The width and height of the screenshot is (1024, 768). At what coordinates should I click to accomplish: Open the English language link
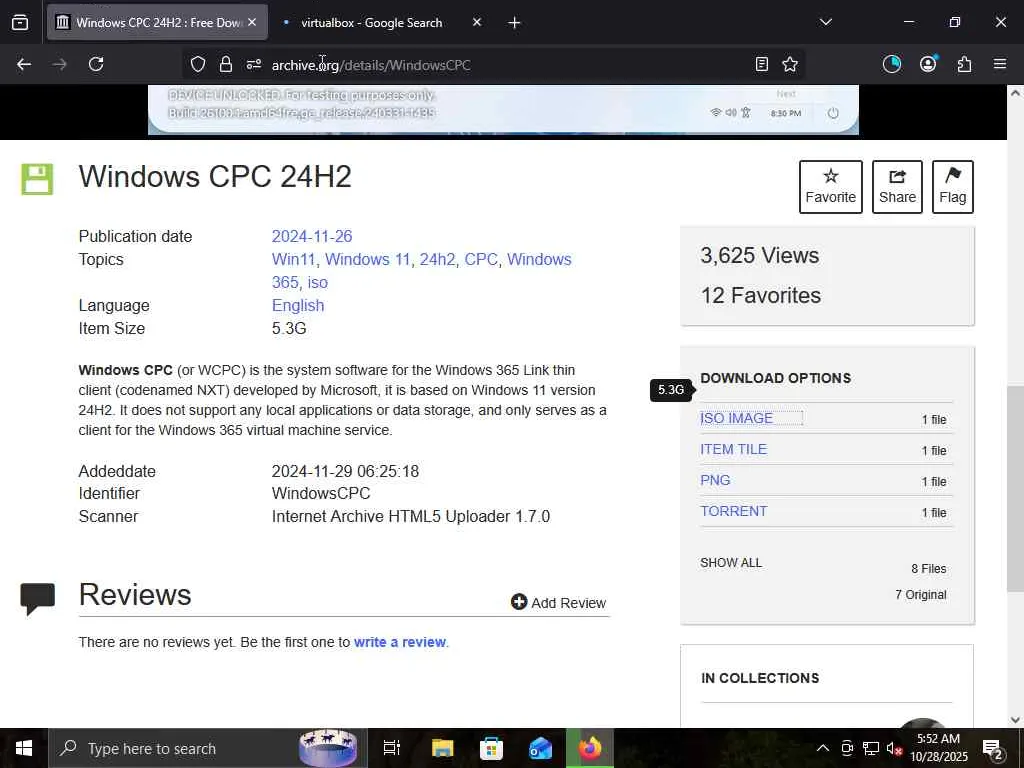click(x=298, y=306)
